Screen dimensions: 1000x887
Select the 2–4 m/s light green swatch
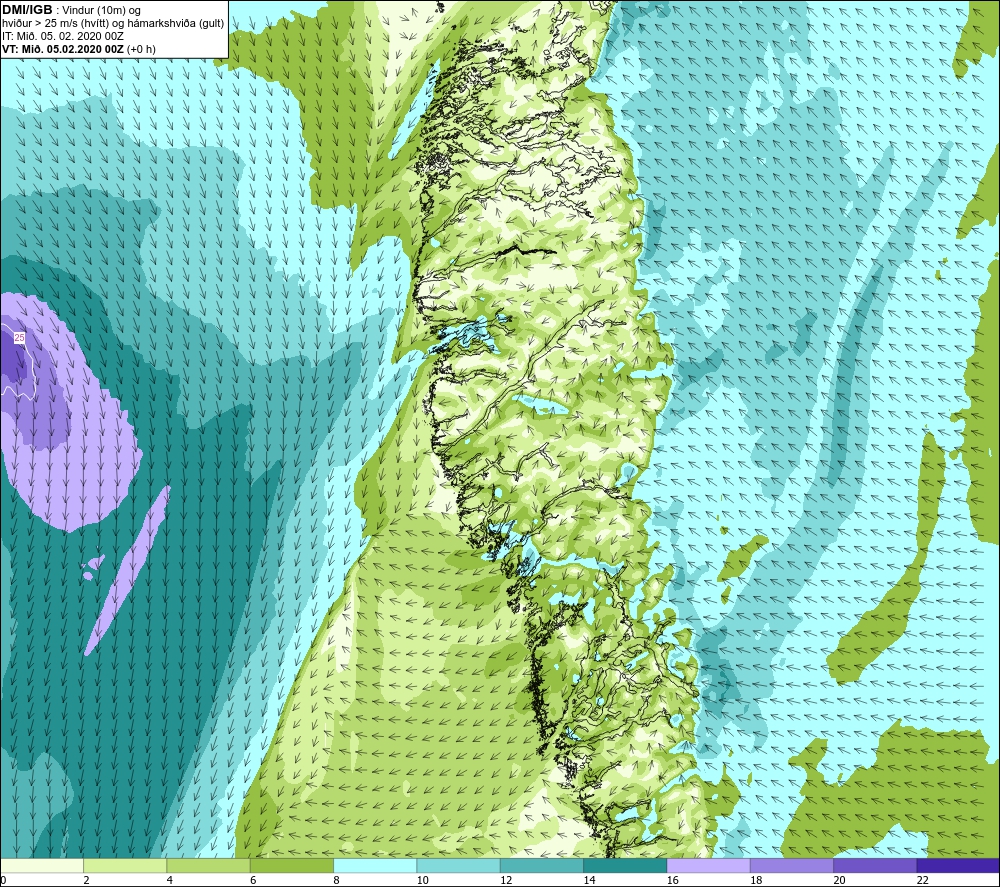coord(125,865)
